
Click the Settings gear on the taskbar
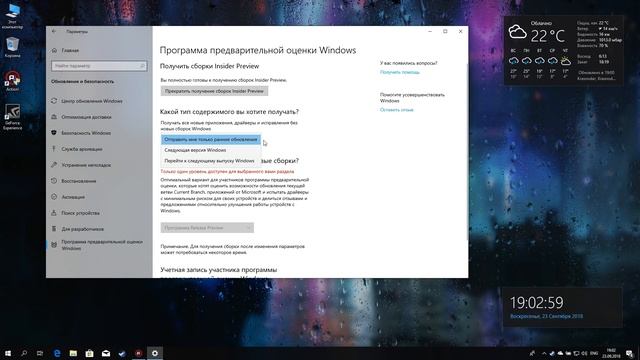[x=155, y=353]
